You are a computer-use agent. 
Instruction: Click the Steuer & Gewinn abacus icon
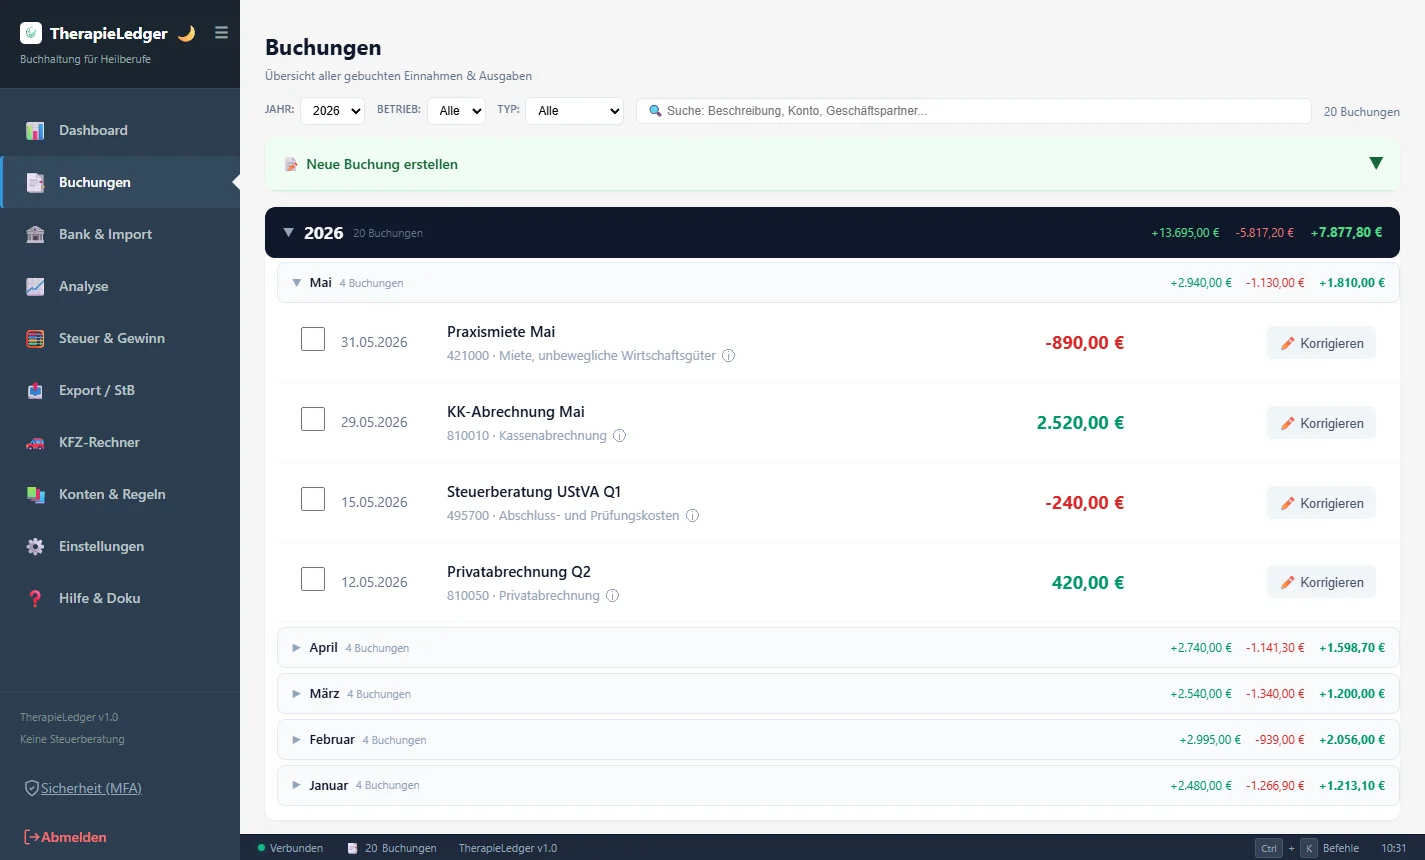point(35,338)
